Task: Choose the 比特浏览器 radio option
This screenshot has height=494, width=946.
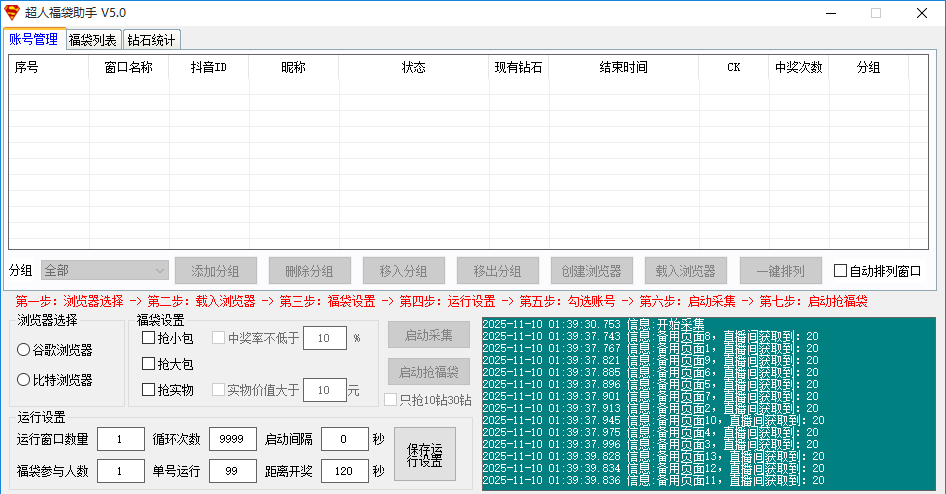Action: click(x=24, y=380)
